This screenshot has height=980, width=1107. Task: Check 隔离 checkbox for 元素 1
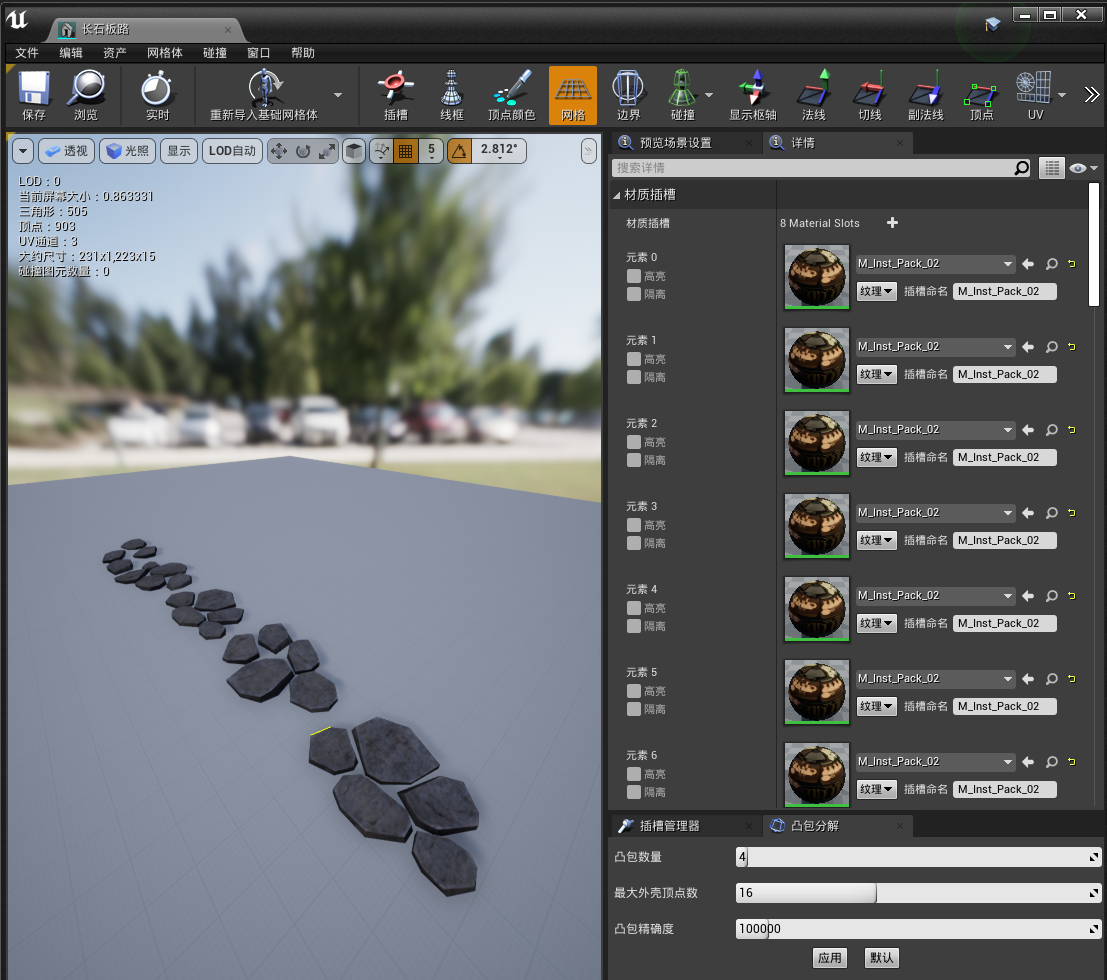633,377
